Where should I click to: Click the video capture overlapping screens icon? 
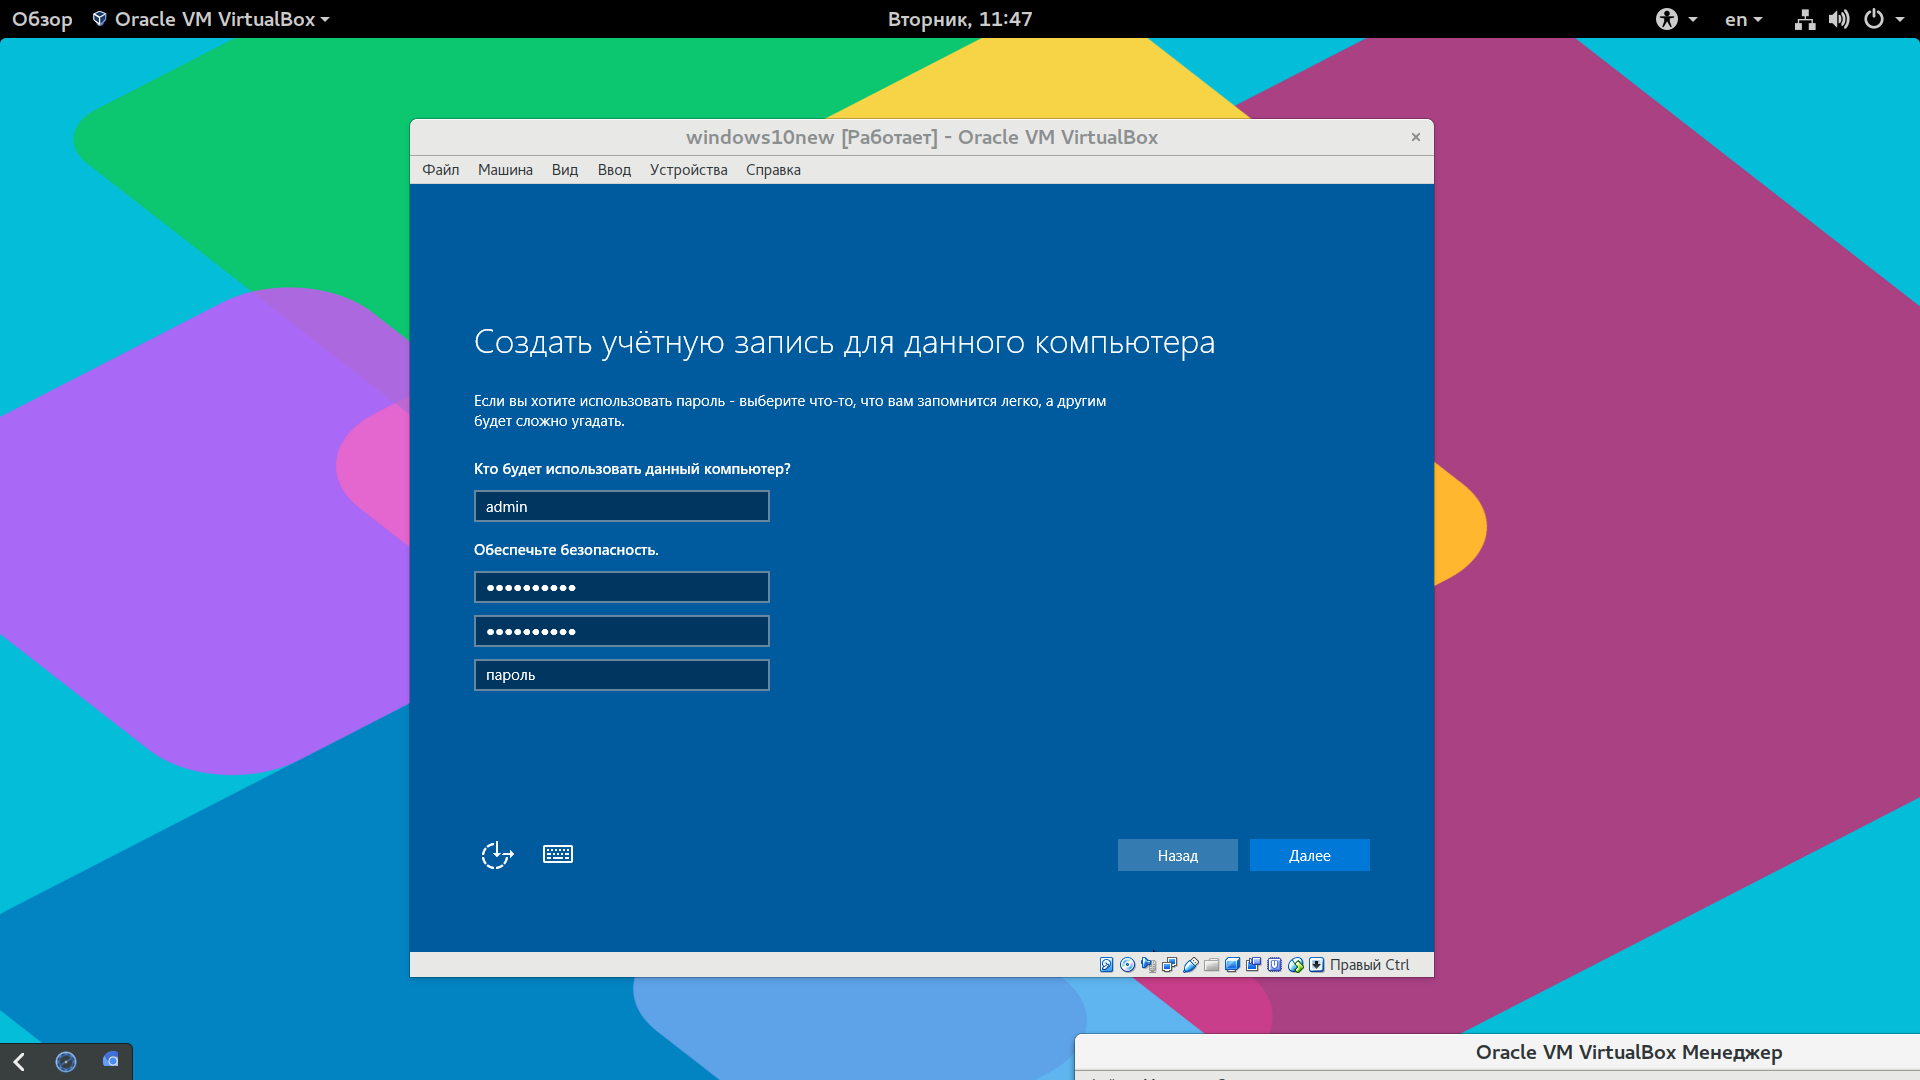coord(1254,965)
